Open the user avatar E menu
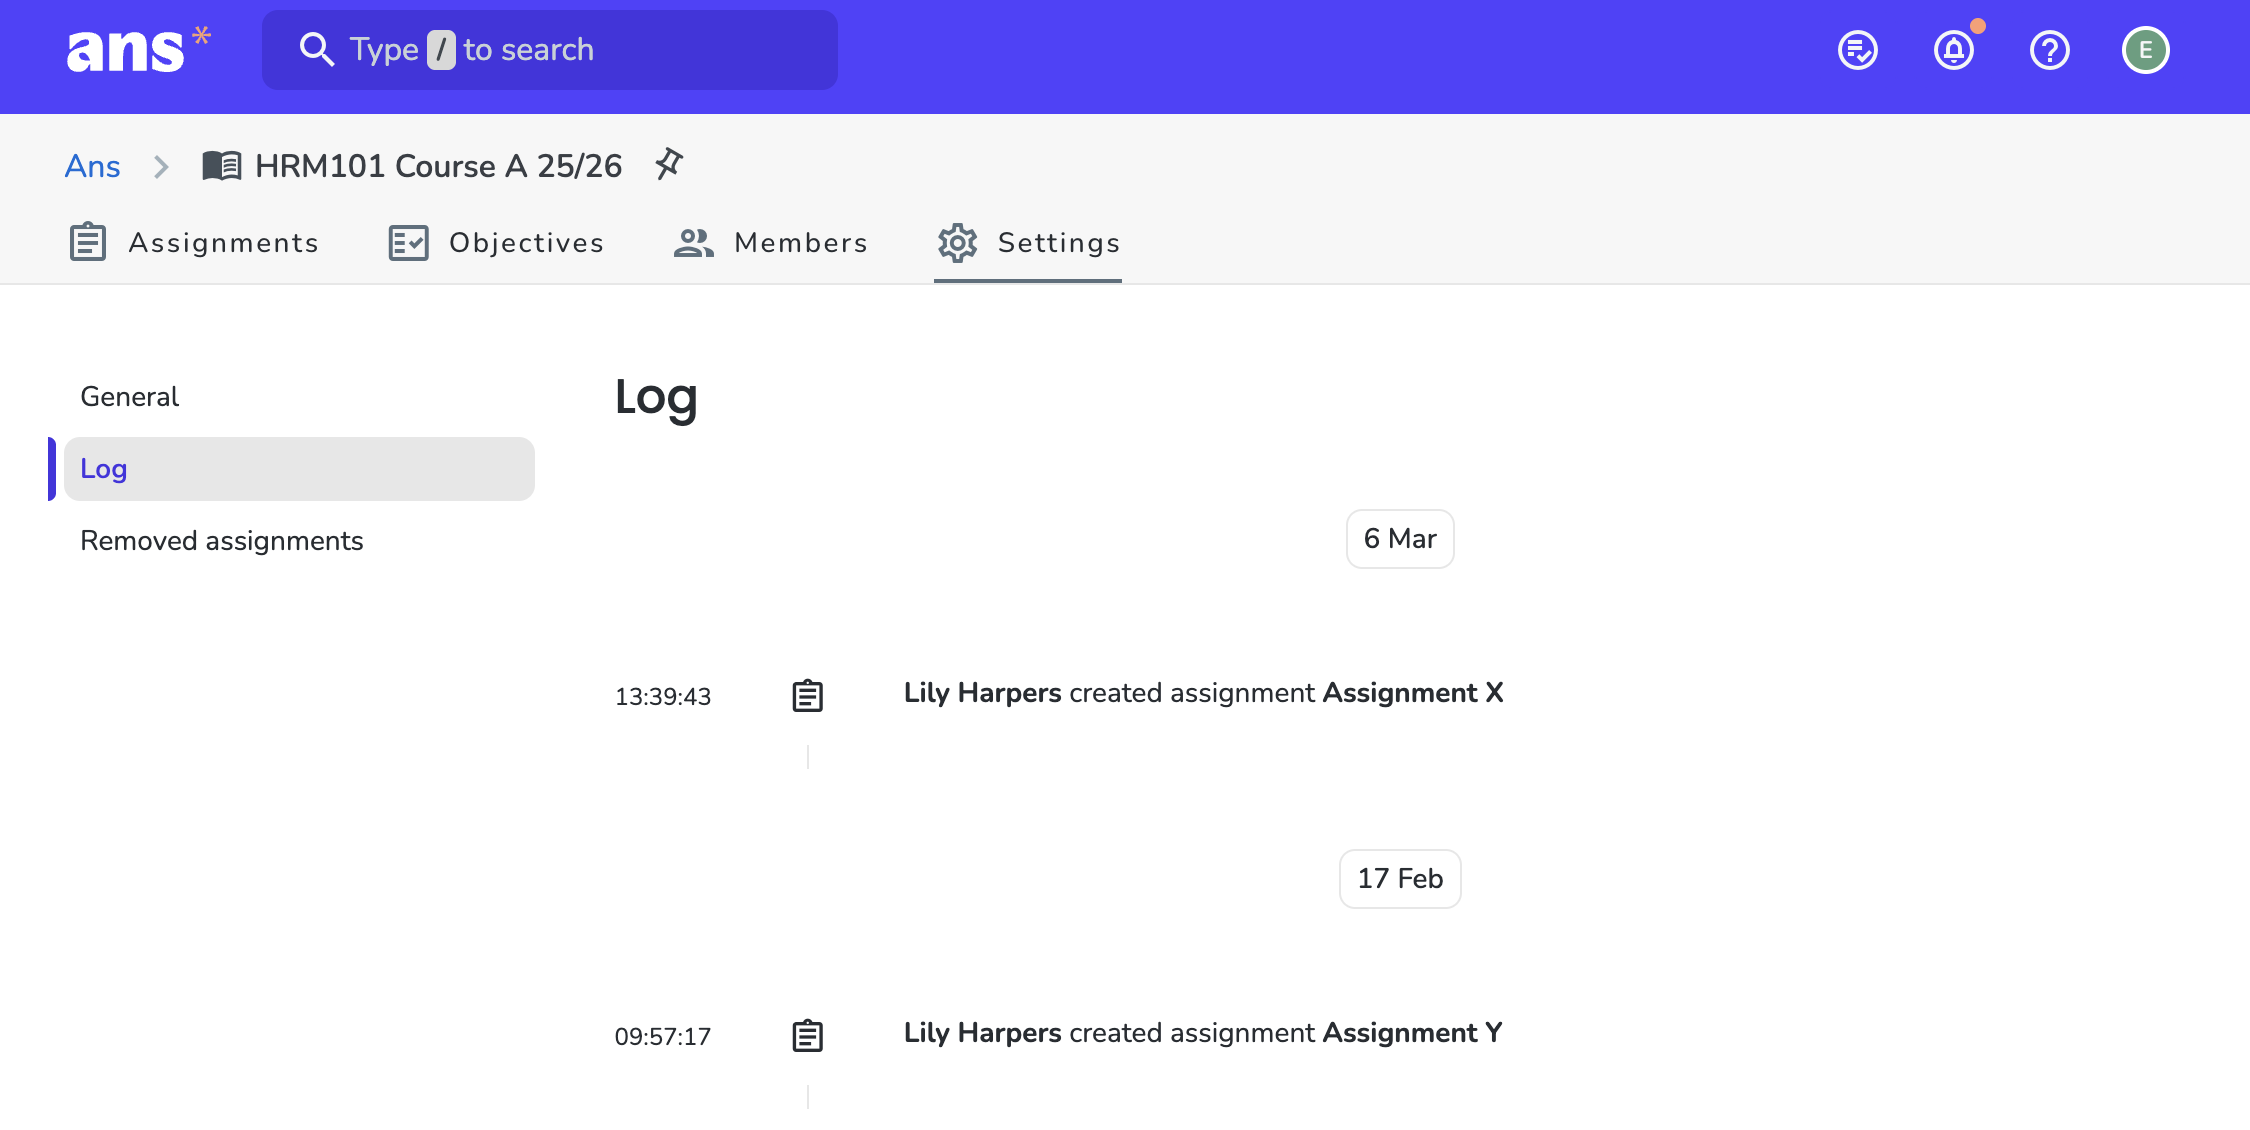Image resolution: width=2250 pixels, height=1130 pixels. pos(2146,50)
